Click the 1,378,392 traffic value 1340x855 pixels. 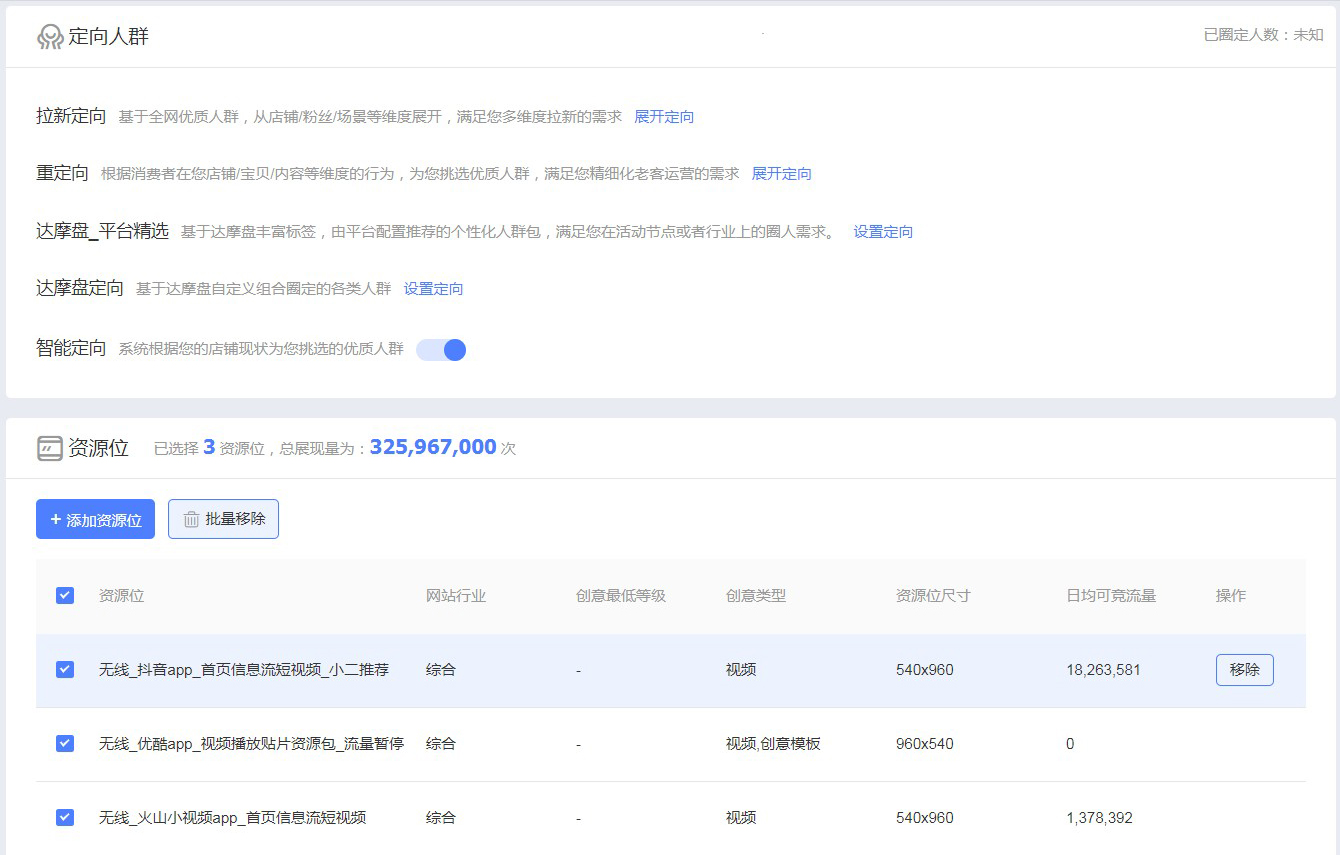pos(1099,817)
